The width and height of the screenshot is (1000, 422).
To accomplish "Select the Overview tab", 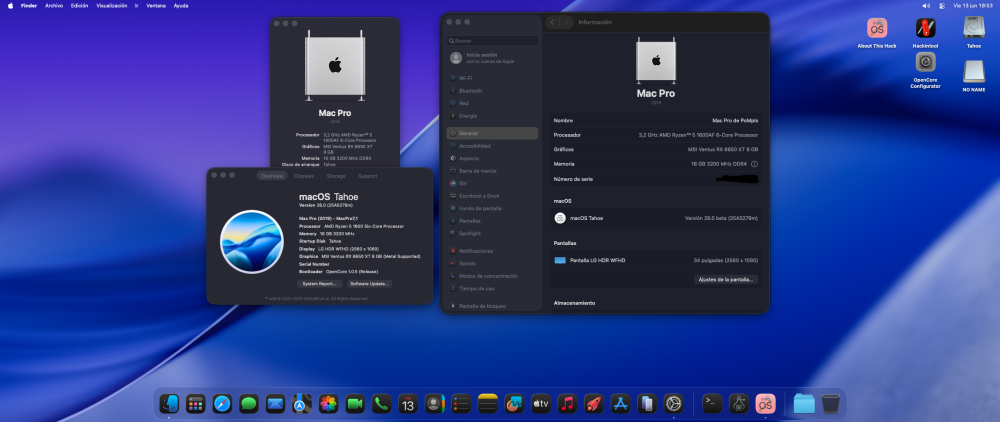I will [272, 176].
